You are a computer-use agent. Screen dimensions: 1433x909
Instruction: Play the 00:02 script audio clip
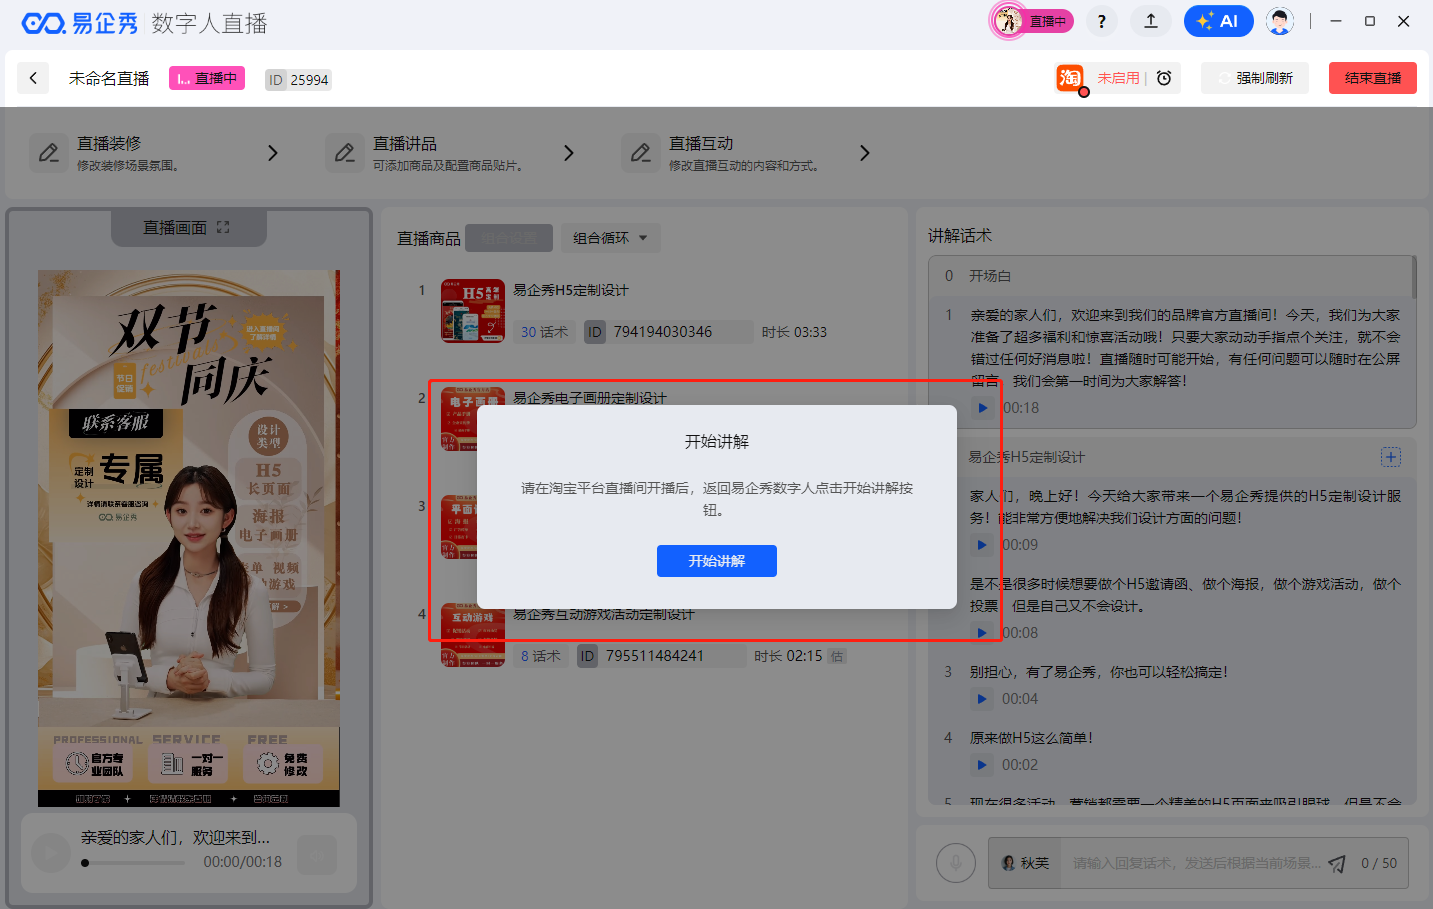pos(982,765)
